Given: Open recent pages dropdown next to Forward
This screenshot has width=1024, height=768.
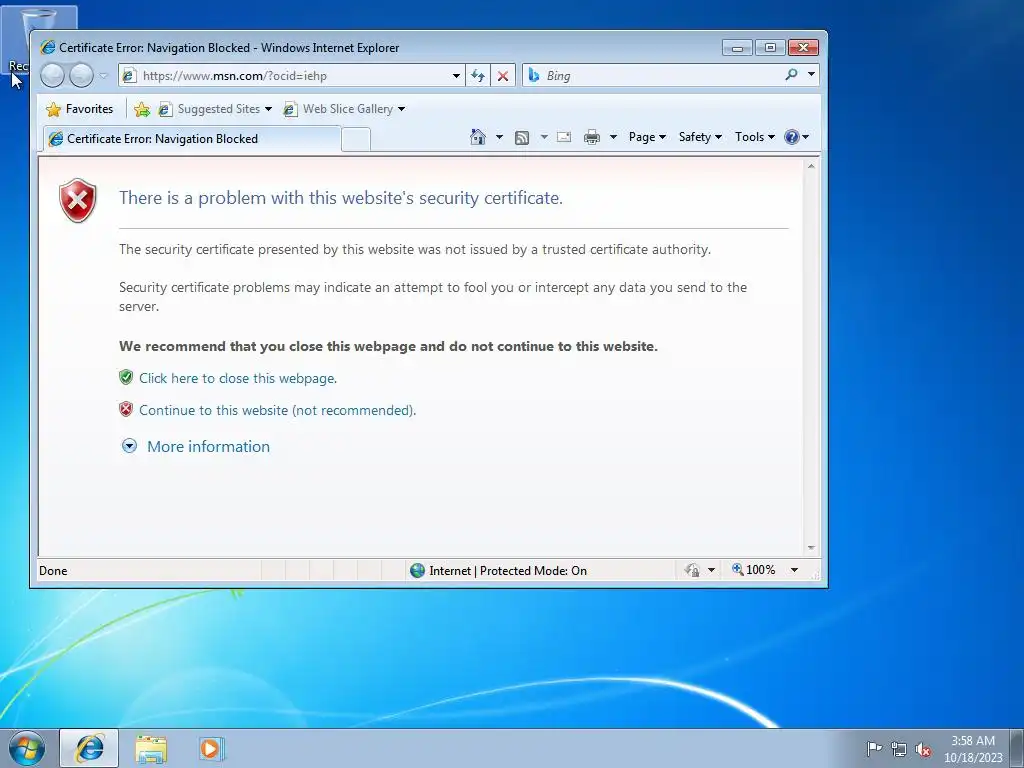Looking at the screenshot, I should coord(103,76).
